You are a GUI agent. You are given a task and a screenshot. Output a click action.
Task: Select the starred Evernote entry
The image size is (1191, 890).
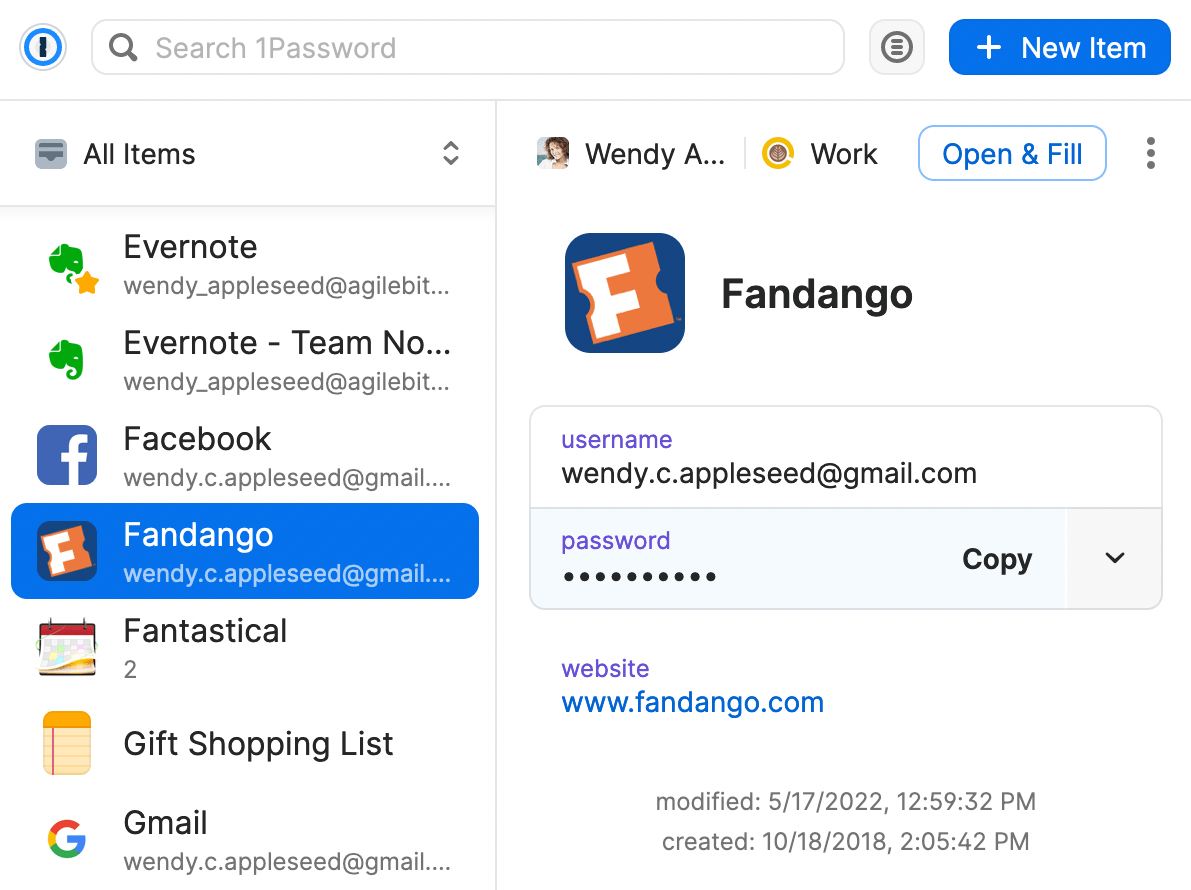(245, 264)
